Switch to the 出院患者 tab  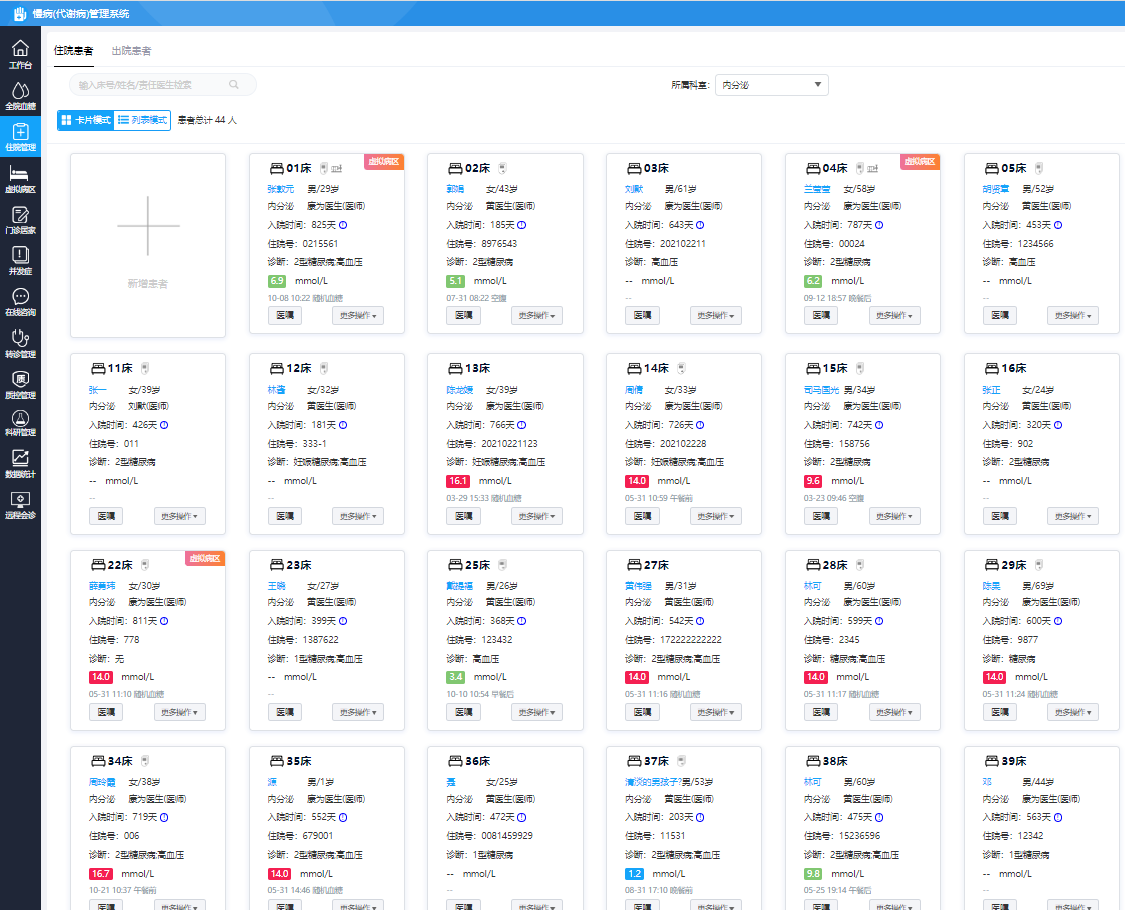tap(131, 51)
